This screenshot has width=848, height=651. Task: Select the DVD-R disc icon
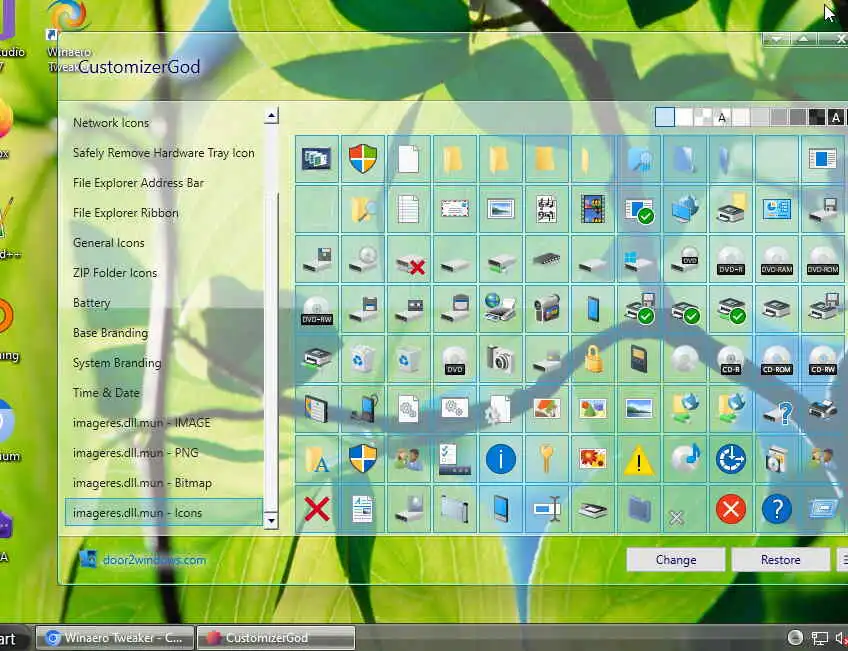coord(731,259)
